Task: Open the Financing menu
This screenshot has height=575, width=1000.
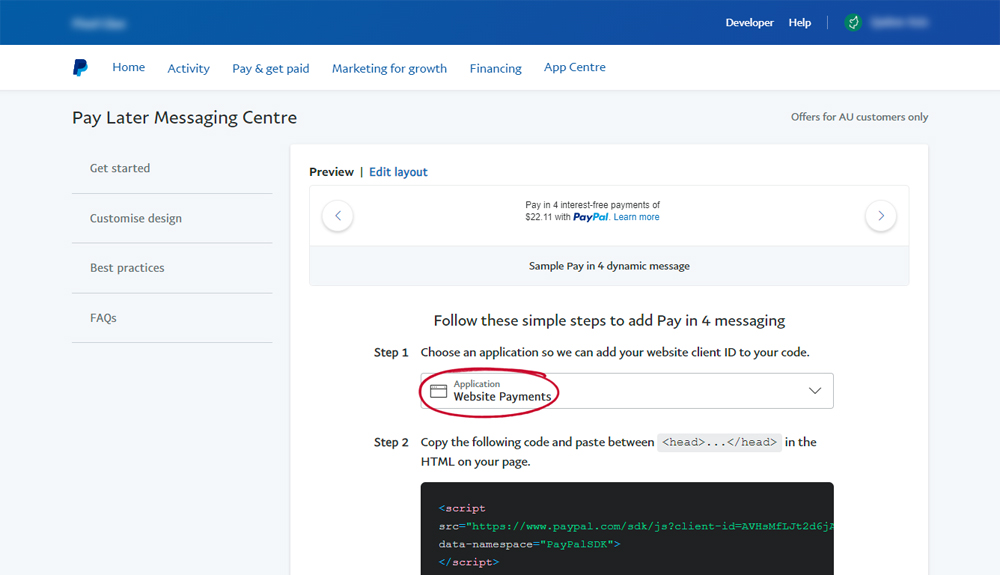Action: [x=495, y=68]
